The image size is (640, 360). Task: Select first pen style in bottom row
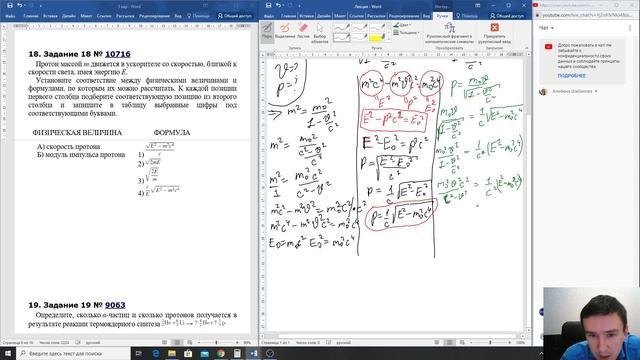click(x=342, y=38)
